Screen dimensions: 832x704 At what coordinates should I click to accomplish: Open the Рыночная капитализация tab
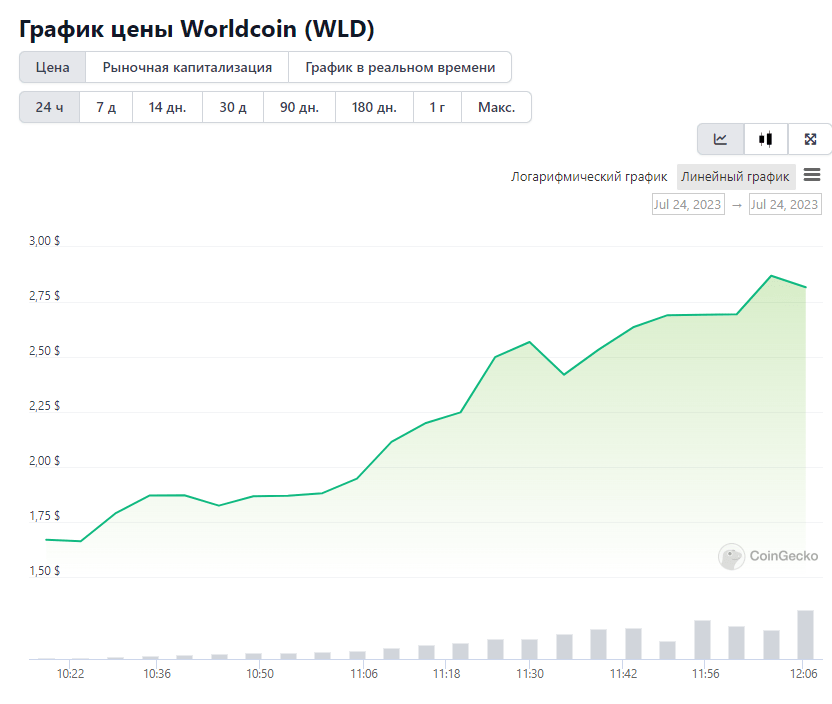(x=187, y=67)
